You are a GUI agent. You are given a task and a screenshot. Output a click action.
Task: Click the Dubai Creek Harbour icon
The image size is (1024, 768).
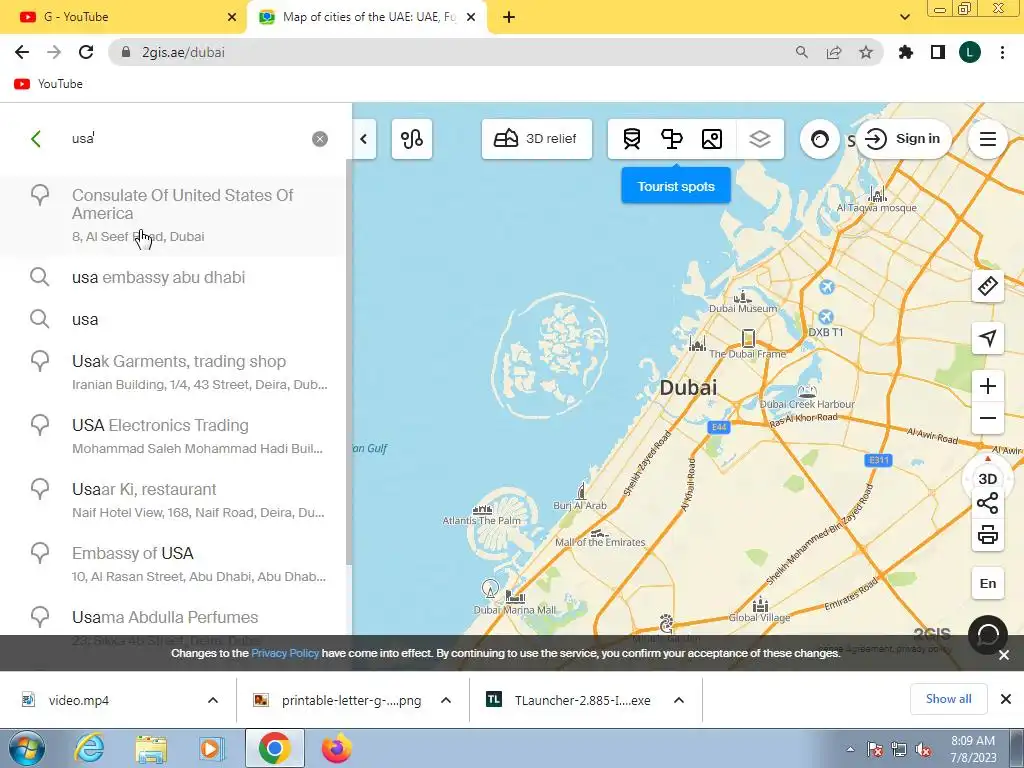(x=807, y=391)
